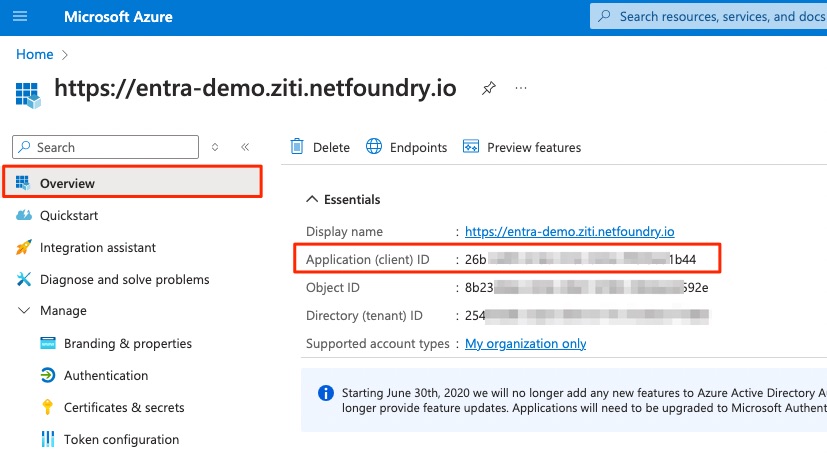
Task: Click the Branding & properties icon
Action: click(x=47, y=343)
